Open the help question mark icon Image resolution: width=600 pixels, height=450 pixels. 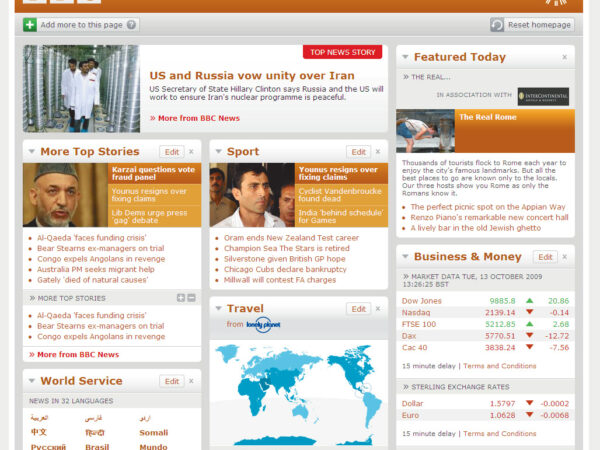(132, 24)
